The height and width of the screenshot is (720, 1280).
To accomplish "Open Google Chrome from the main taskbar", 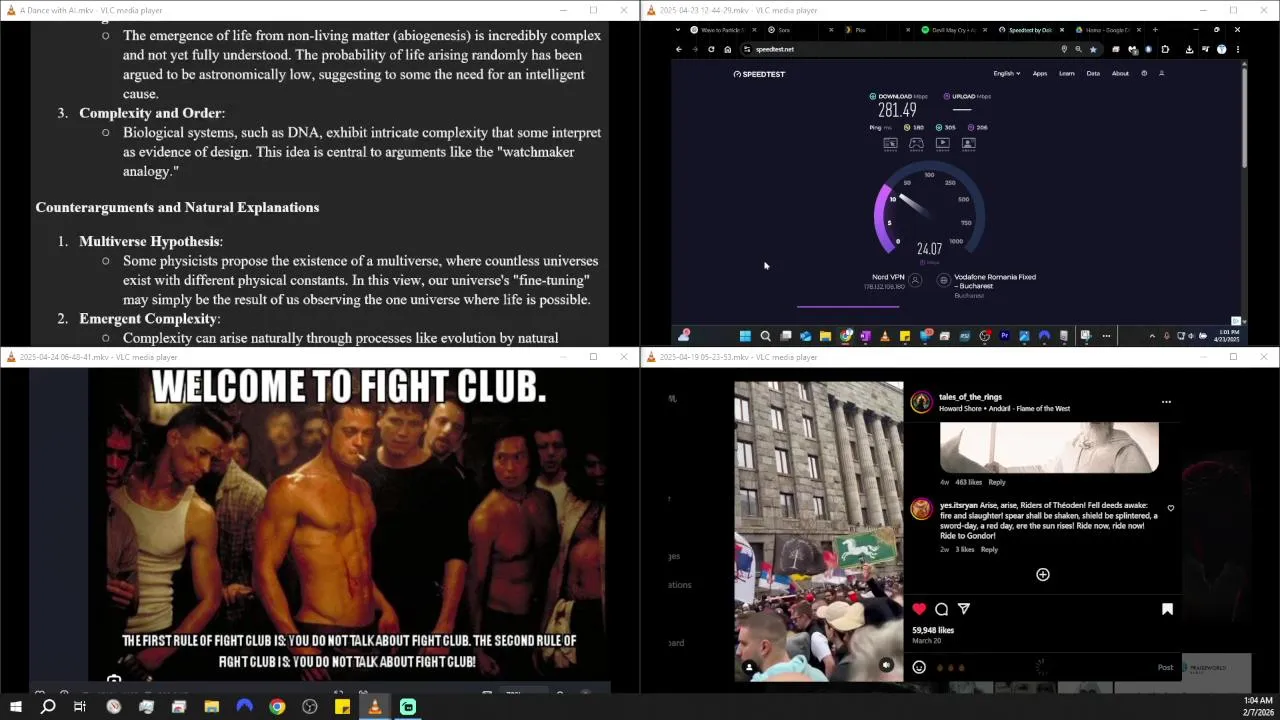I will tap(277, 707).
